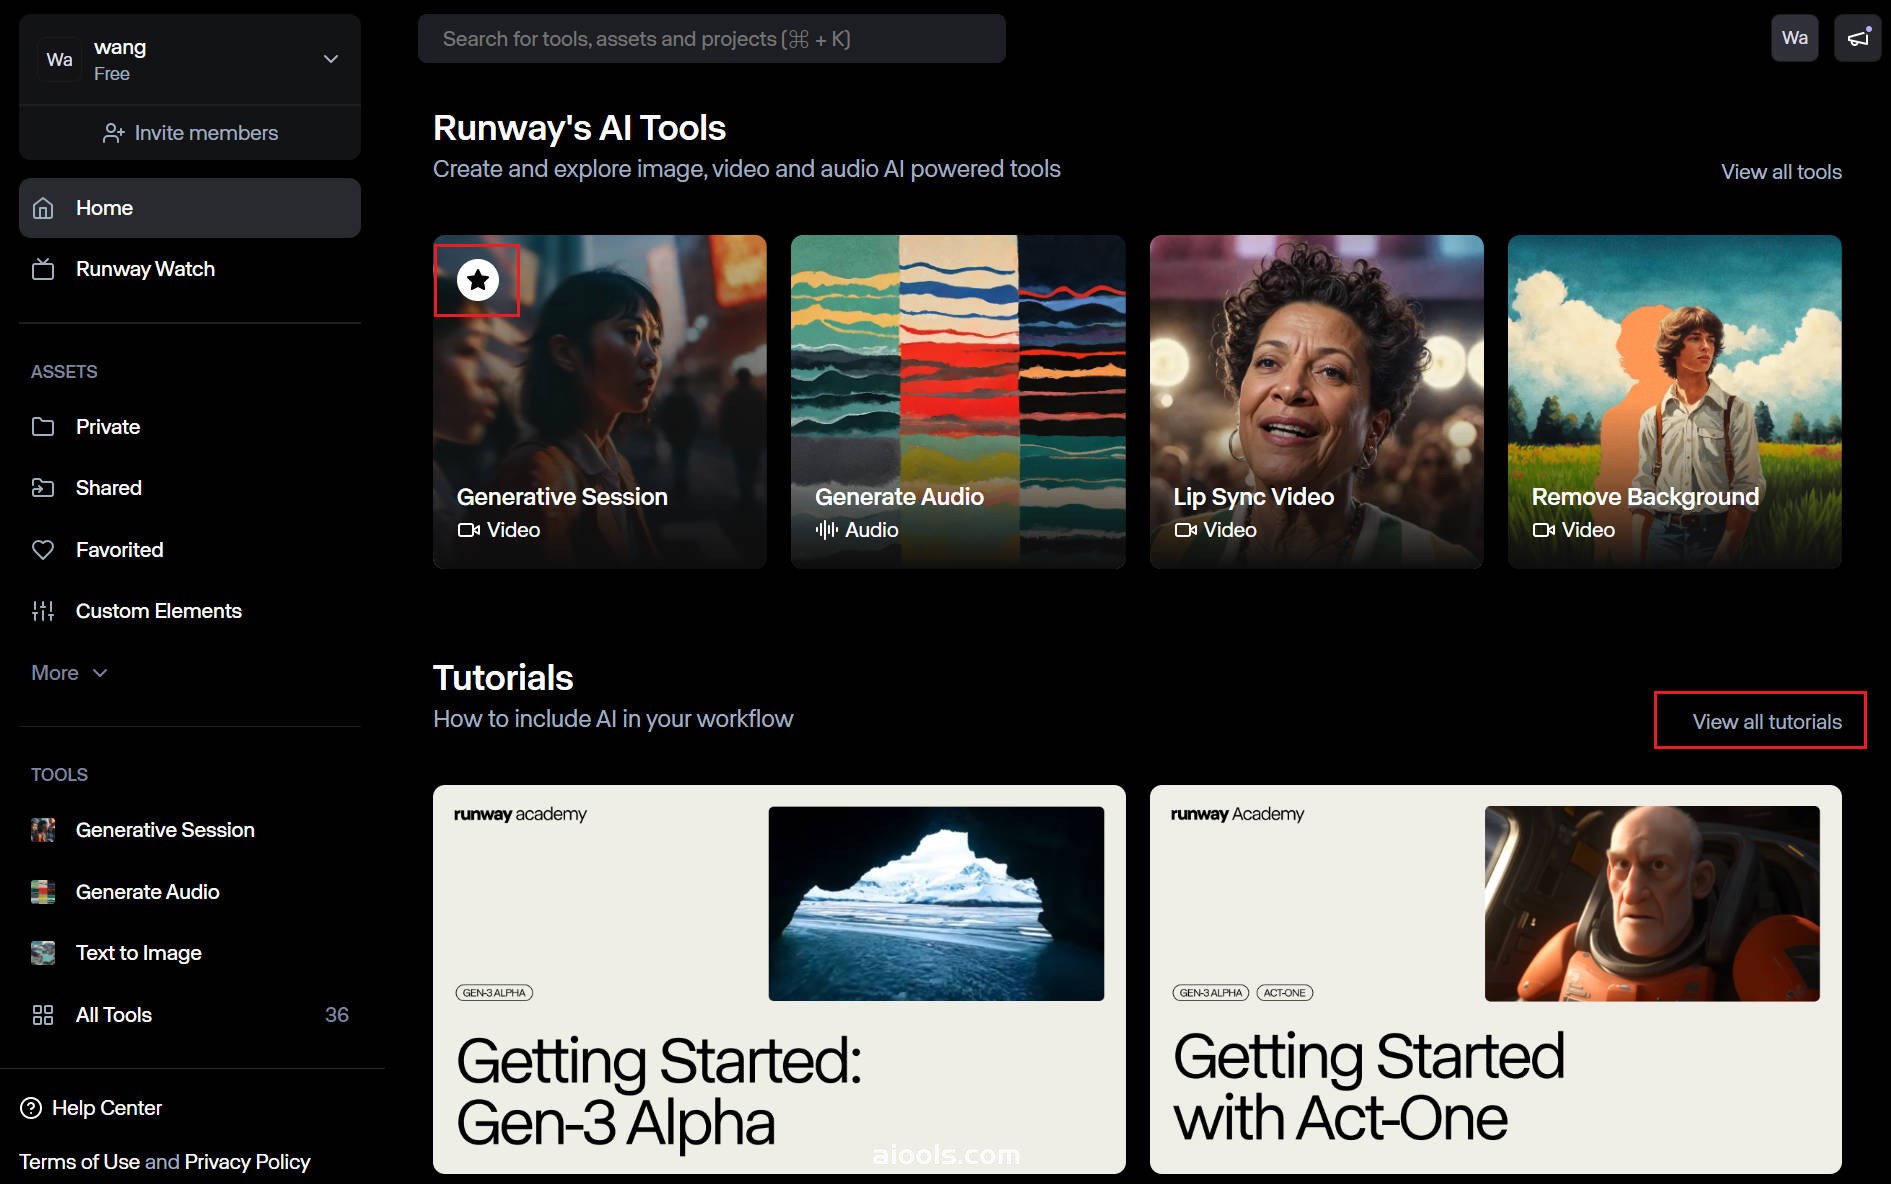
Task: Open Privacy Policy link
Action: pyautogui.click(x=247, y=1162)
